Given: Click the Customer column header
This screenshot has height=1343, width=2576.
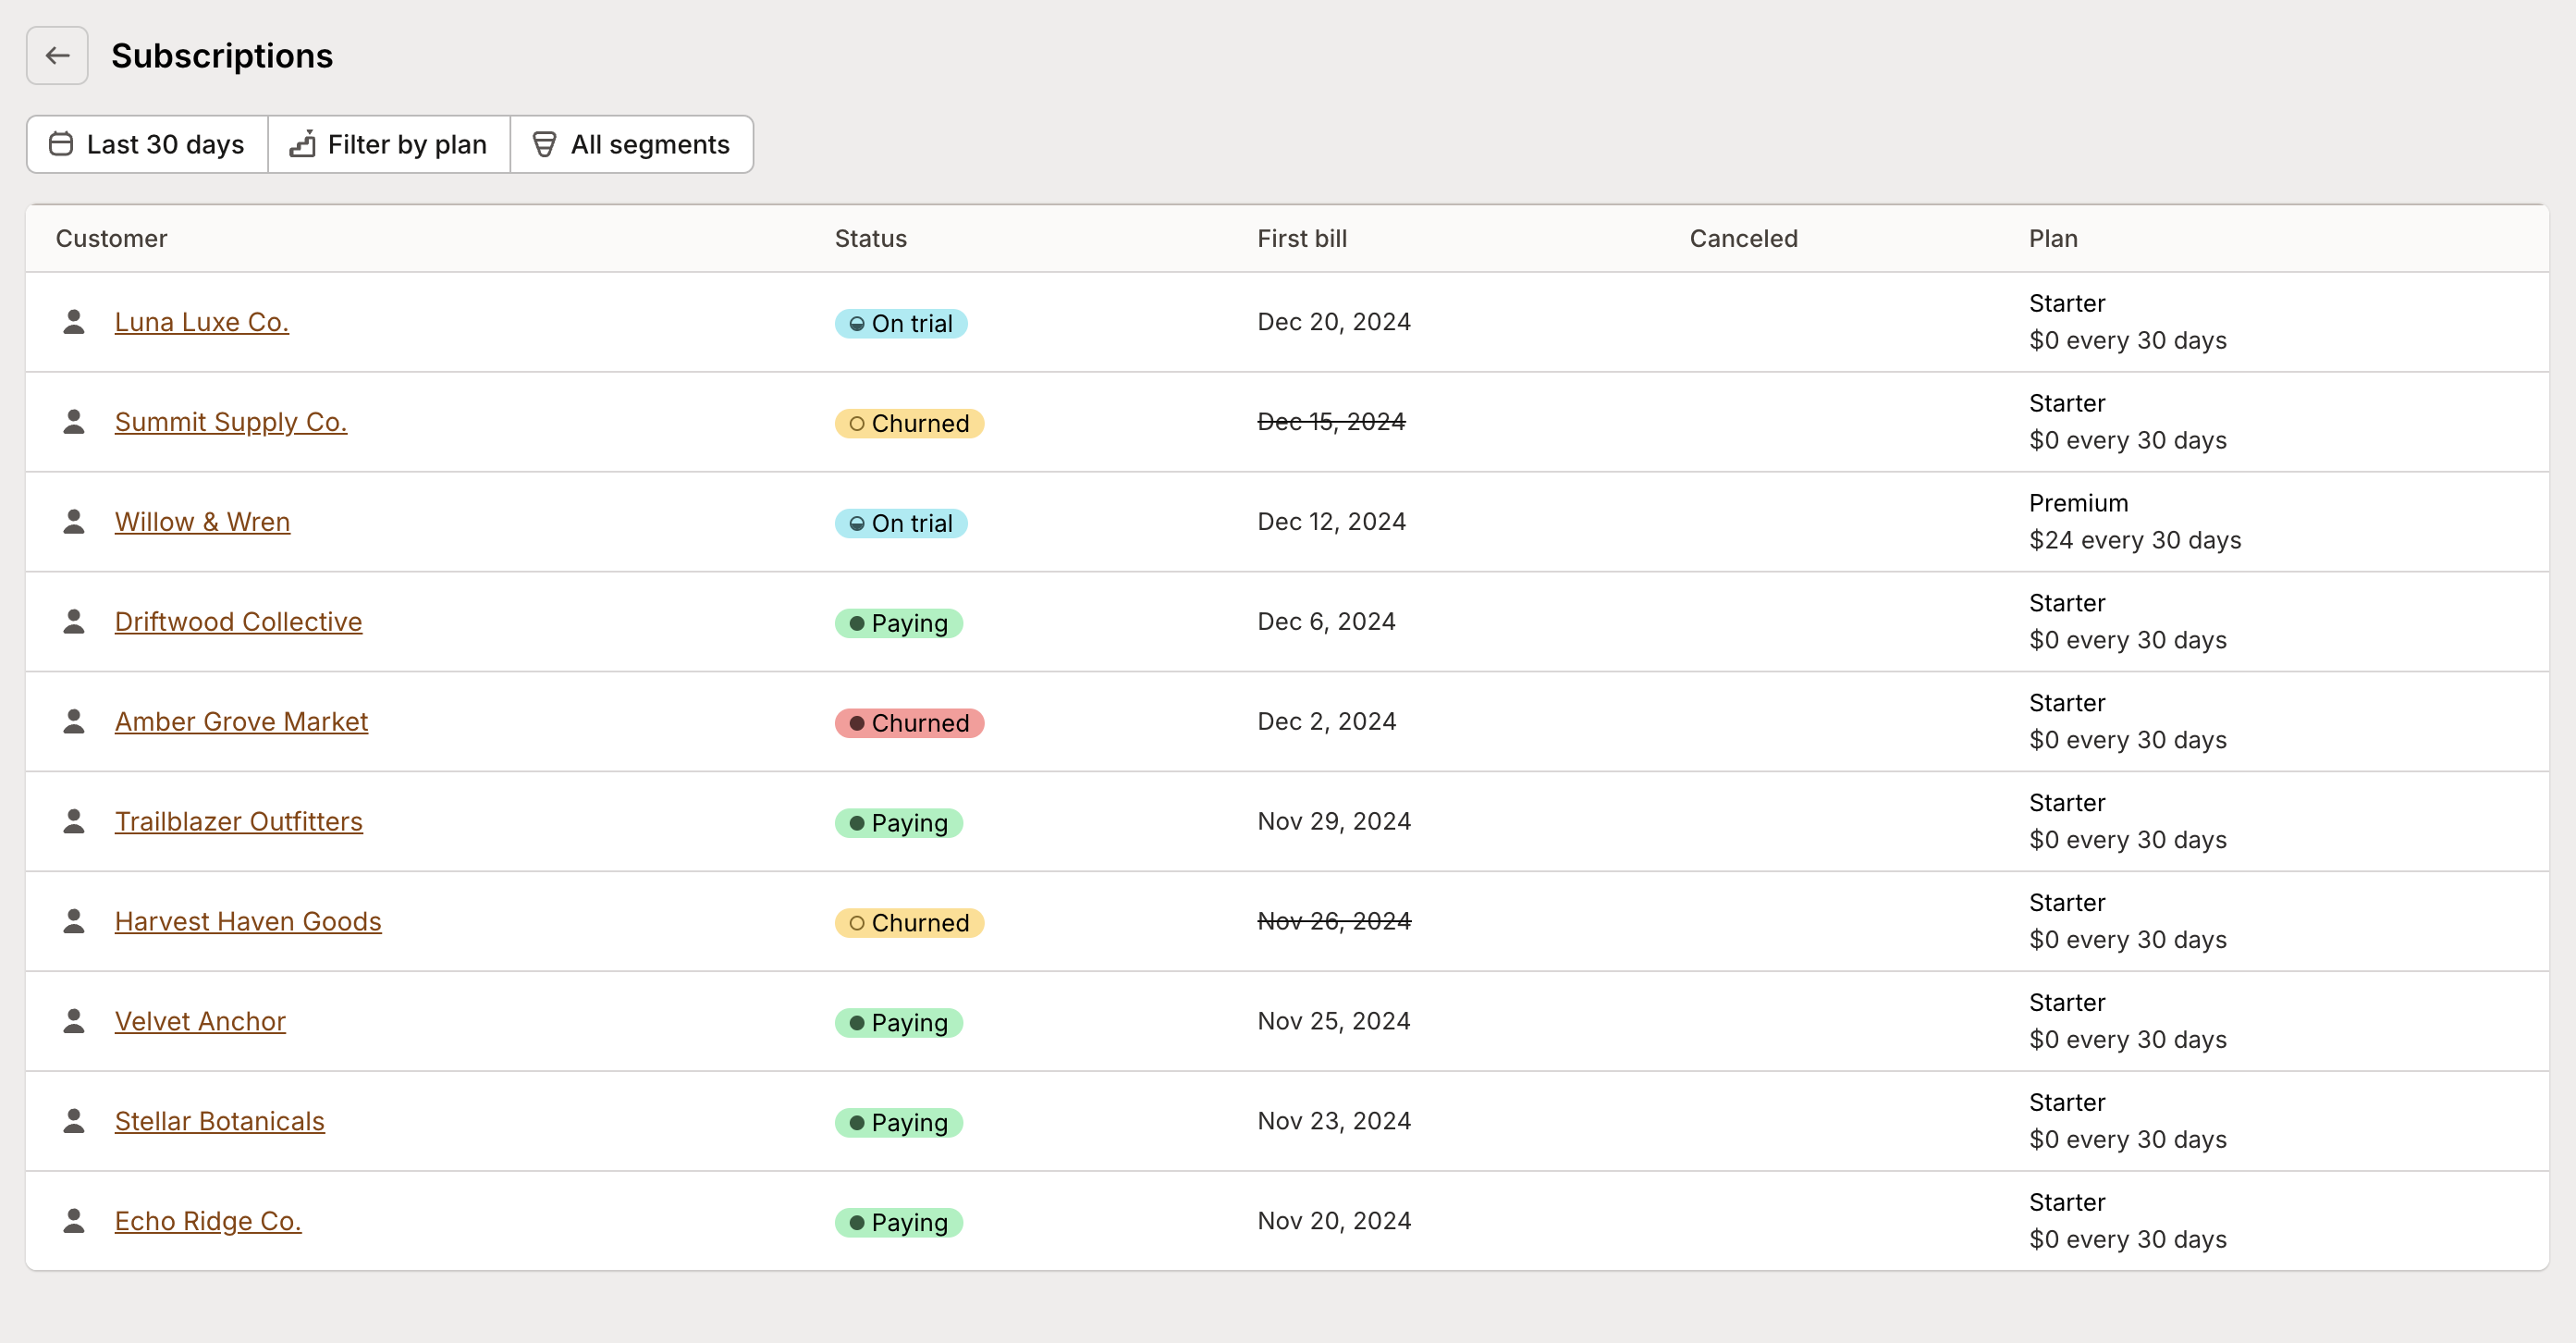Looking at the screenshot, I should tap(111, 239).
